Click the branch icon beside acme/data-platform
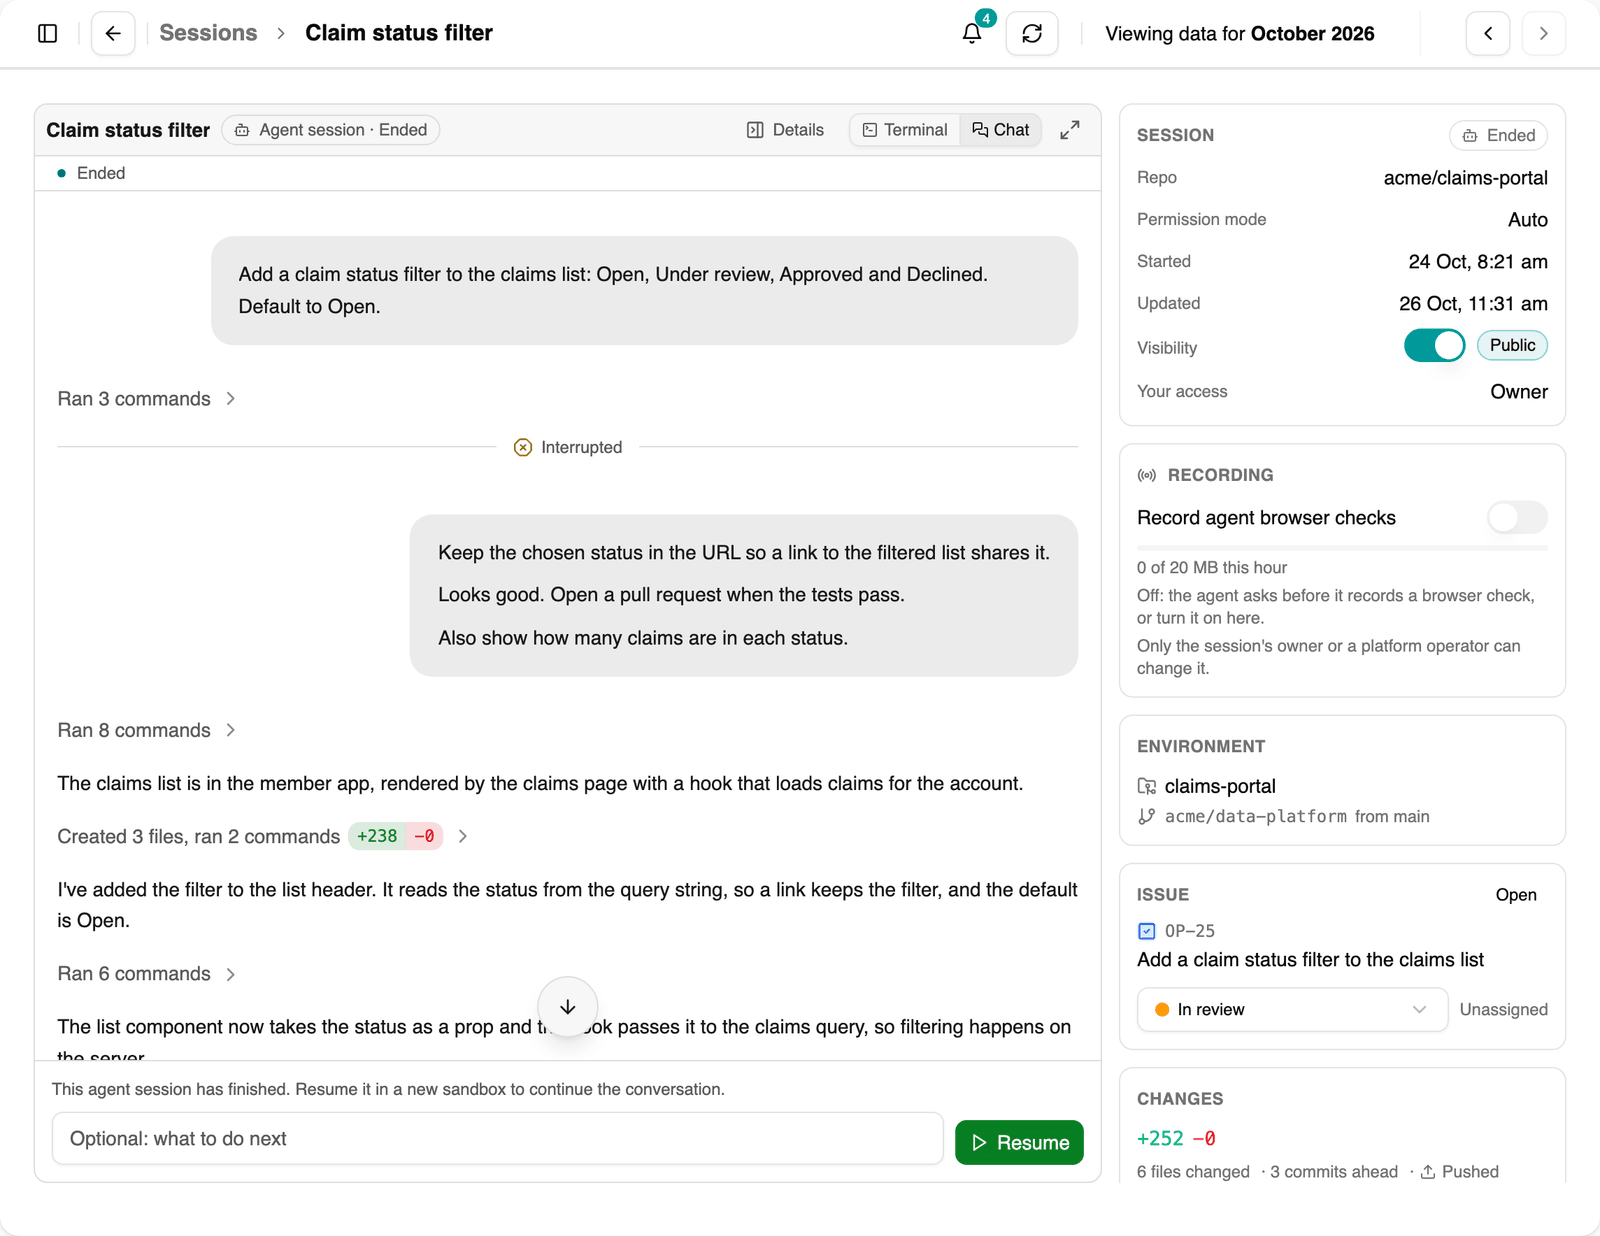The width and height of the screenshot is (1600, 1236). (1147, 816)
